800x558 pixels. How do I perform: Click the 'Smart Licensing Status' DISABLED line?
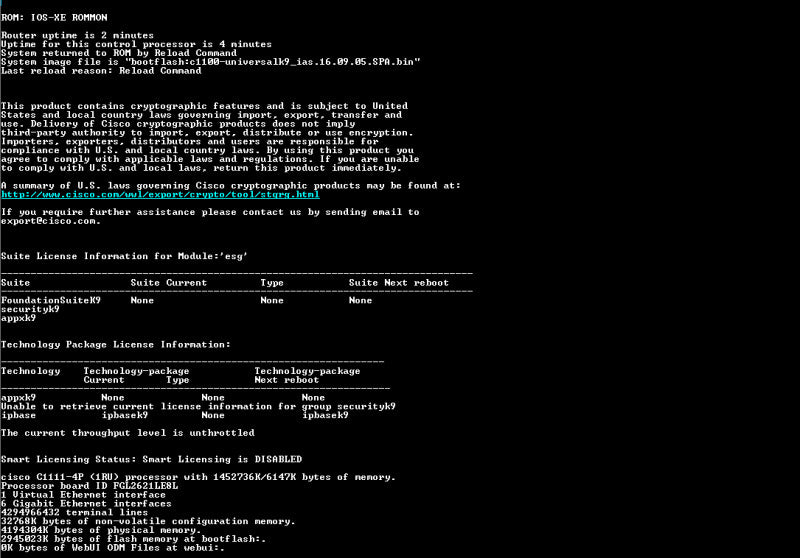[x=152, y=460]
